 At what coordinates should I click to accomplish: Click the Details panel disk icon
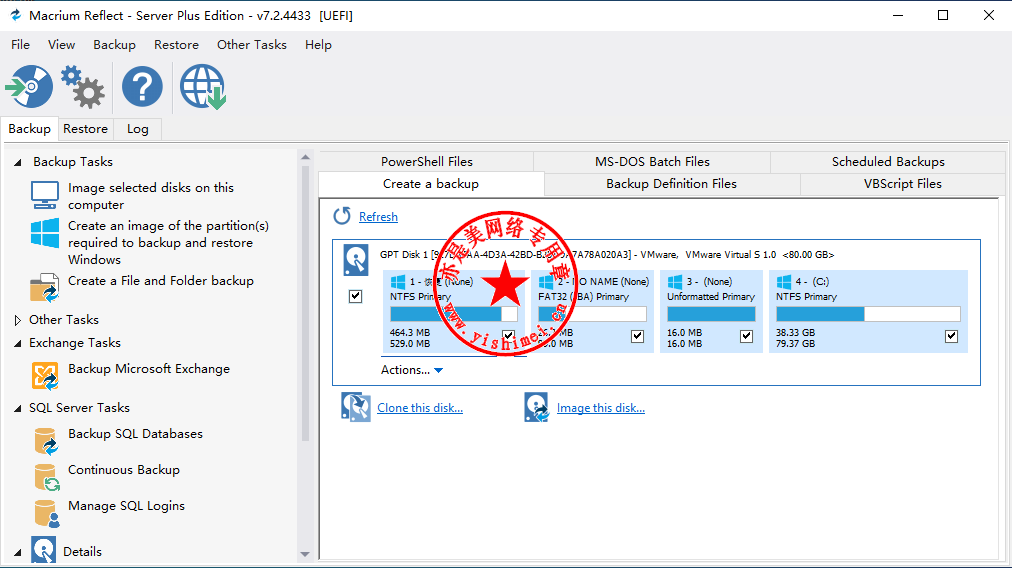click(x=43, y=550)
